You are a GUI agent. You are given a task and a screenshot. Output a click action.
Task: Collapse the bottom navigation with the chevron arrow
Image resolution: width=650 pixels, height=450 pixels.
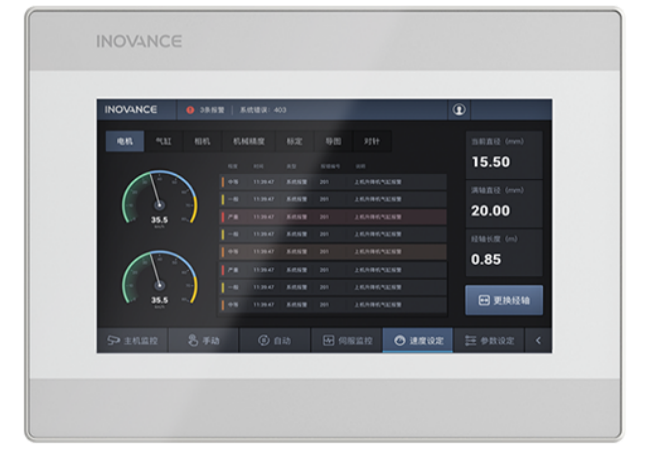(538, 341)
